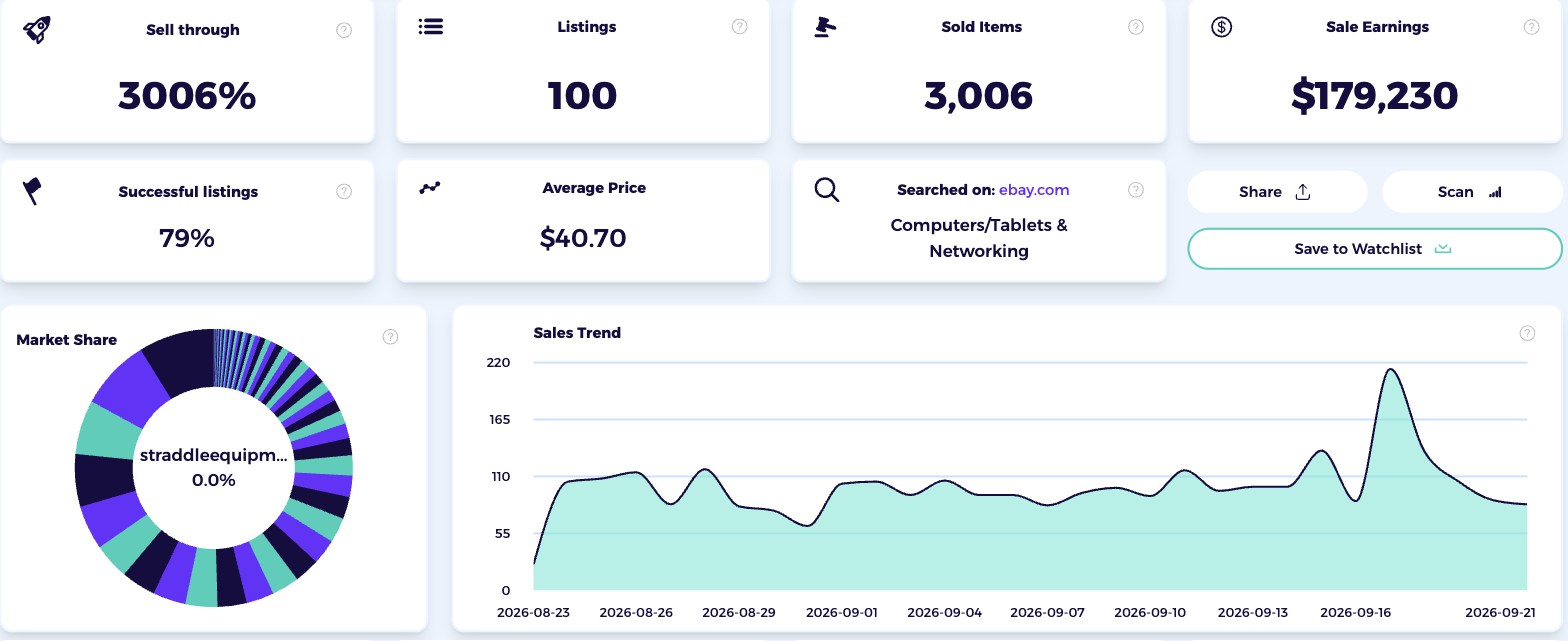
Task: Open help tooltip for Sell through
Action: pos(344,30)
